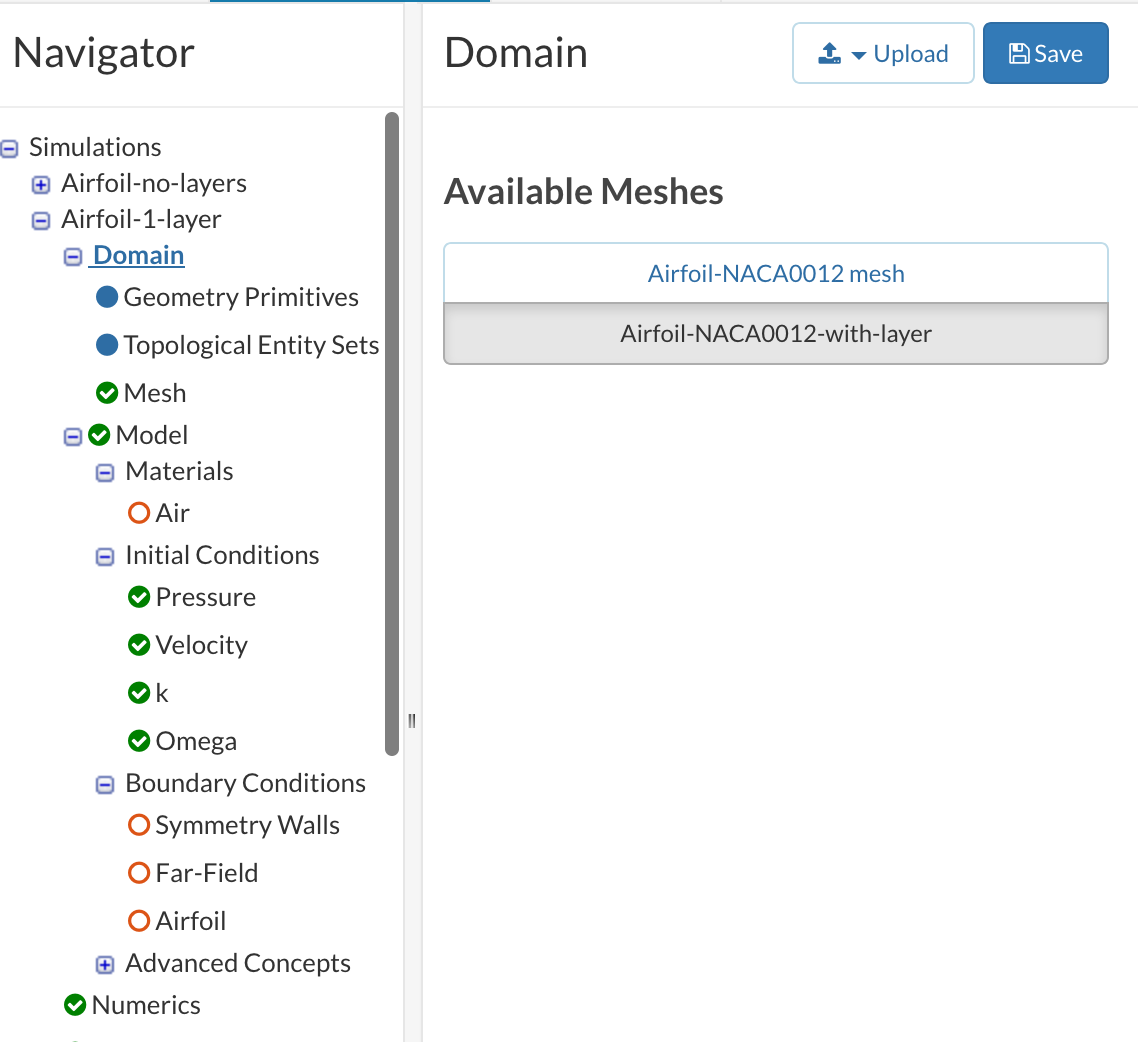
Task: Click the blue circle icon beside Geometry Primitives
Action: [x=107, y=297]
